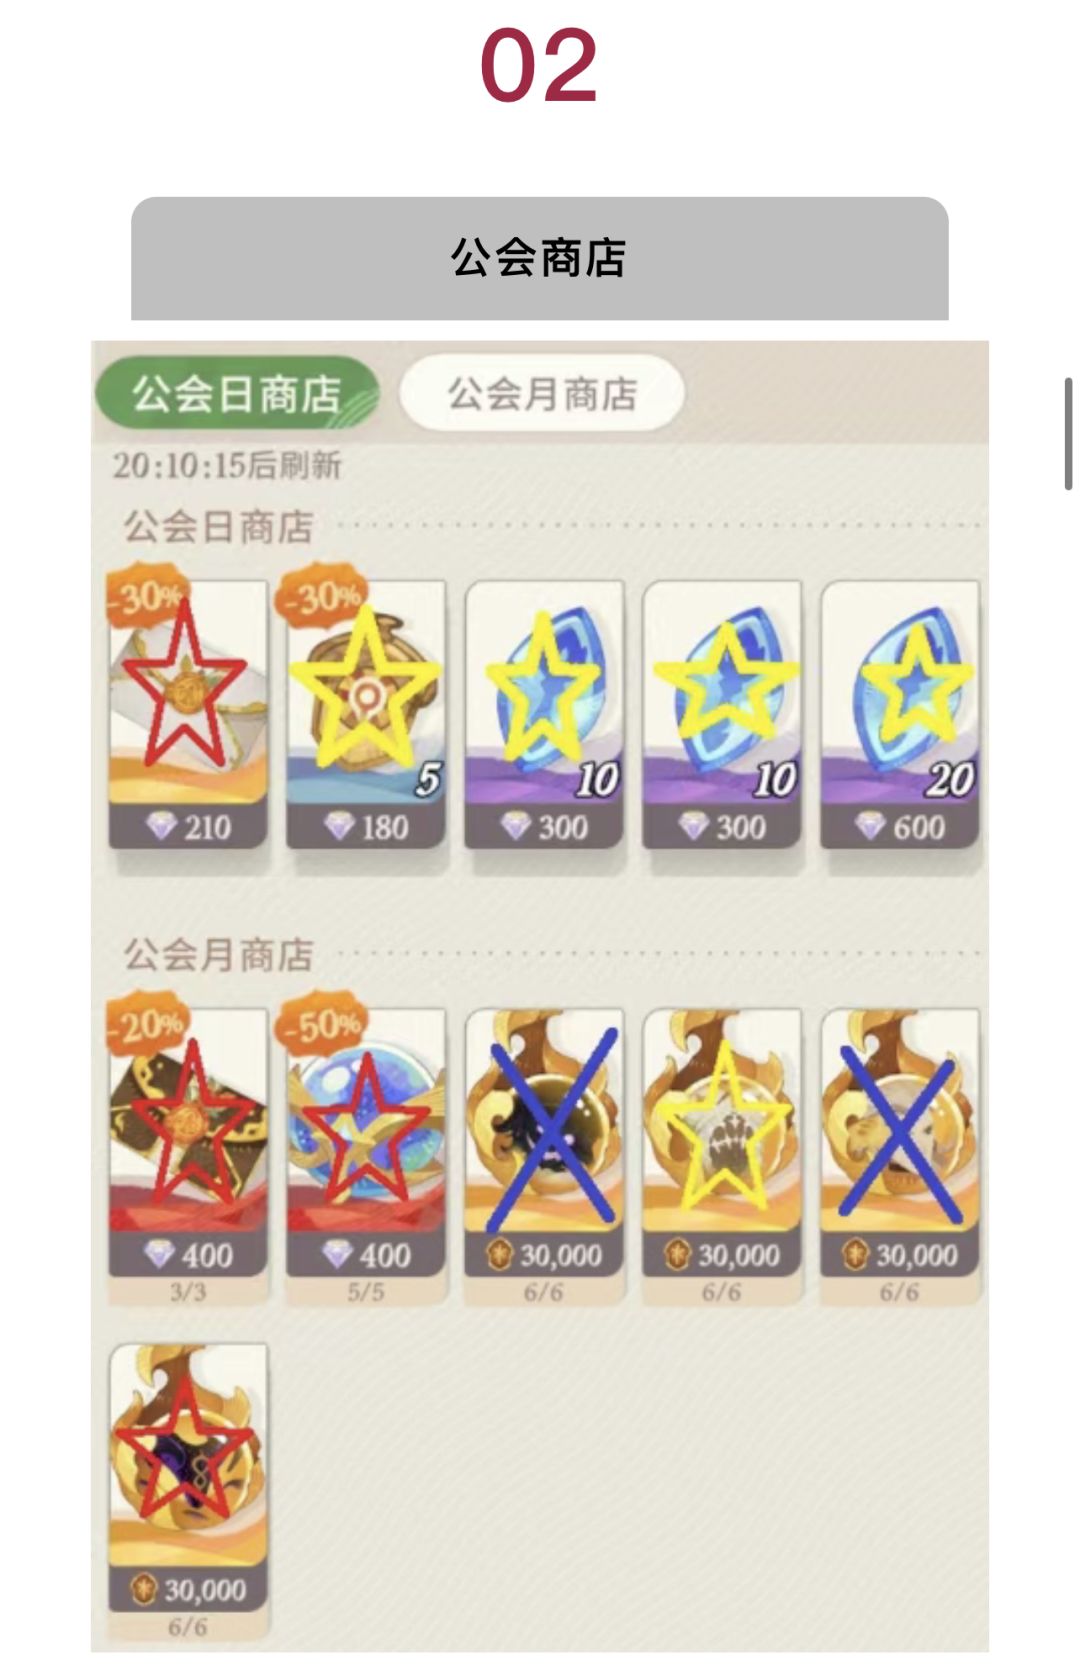1080x1676 pixels.
Task: Select the blue crystal item priced 600
Action: (900, 714)
